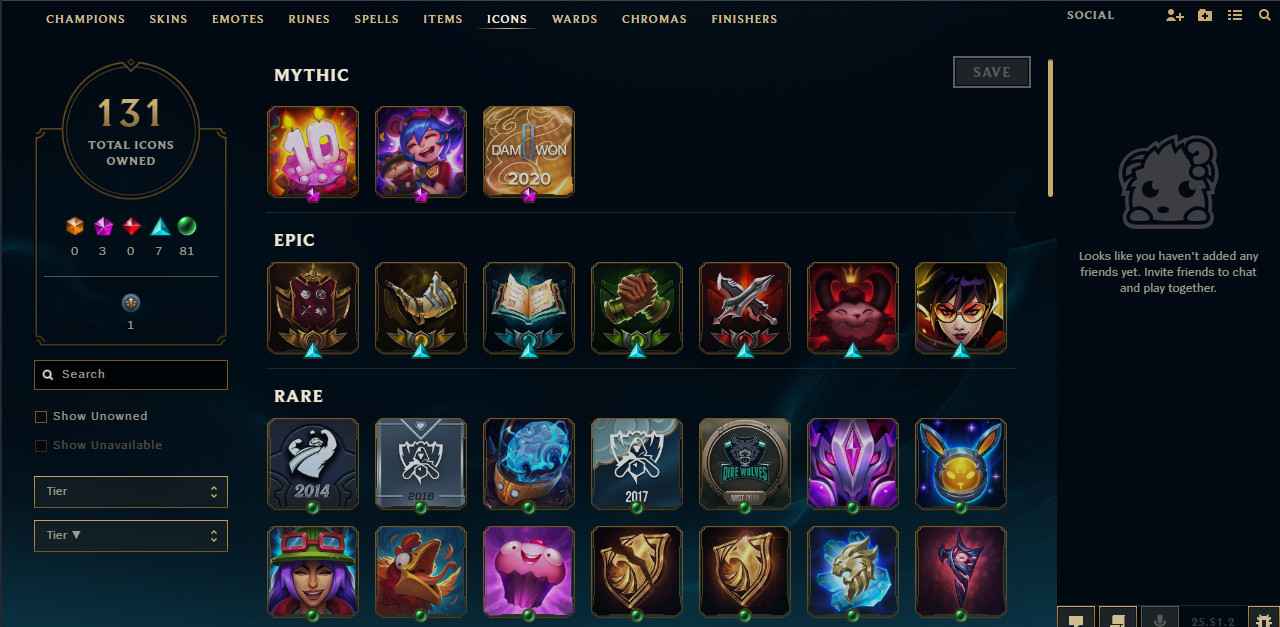
Task: Pick the Dire Wolves team icon
Action: [x=745, y=464]
